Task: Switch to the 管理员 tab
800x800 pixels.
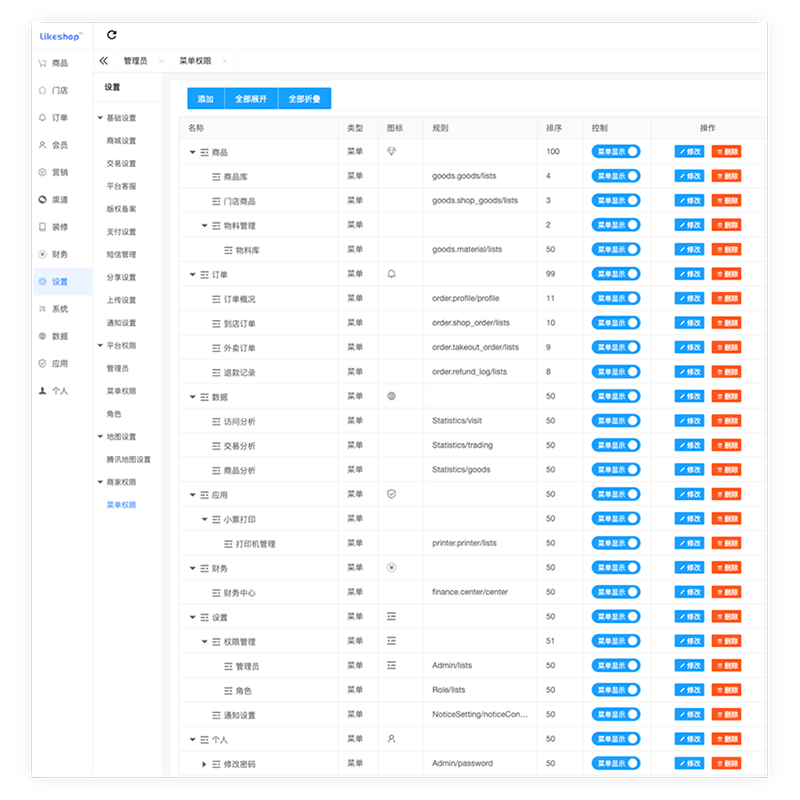Action: pyautogui.click(x=135, y=60)
